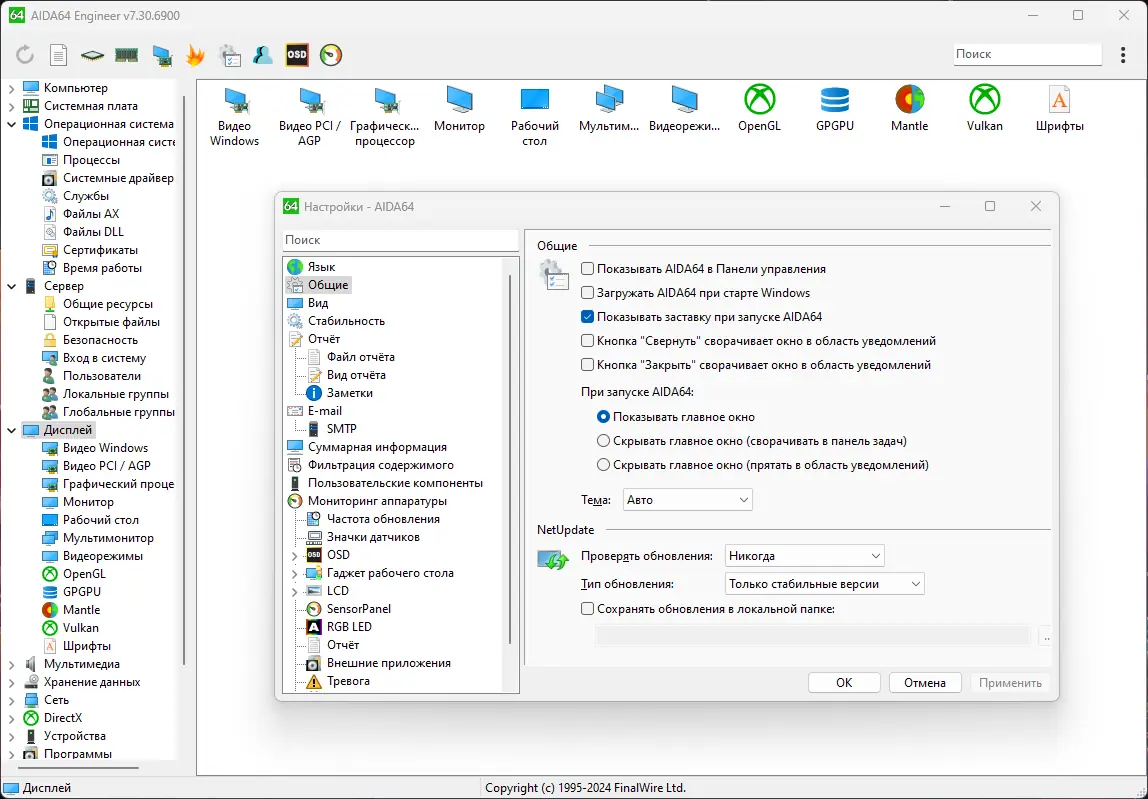Click the checklist settings toolbar icon
Viewport: 1148px width, 799px height.
coord(230,55)
